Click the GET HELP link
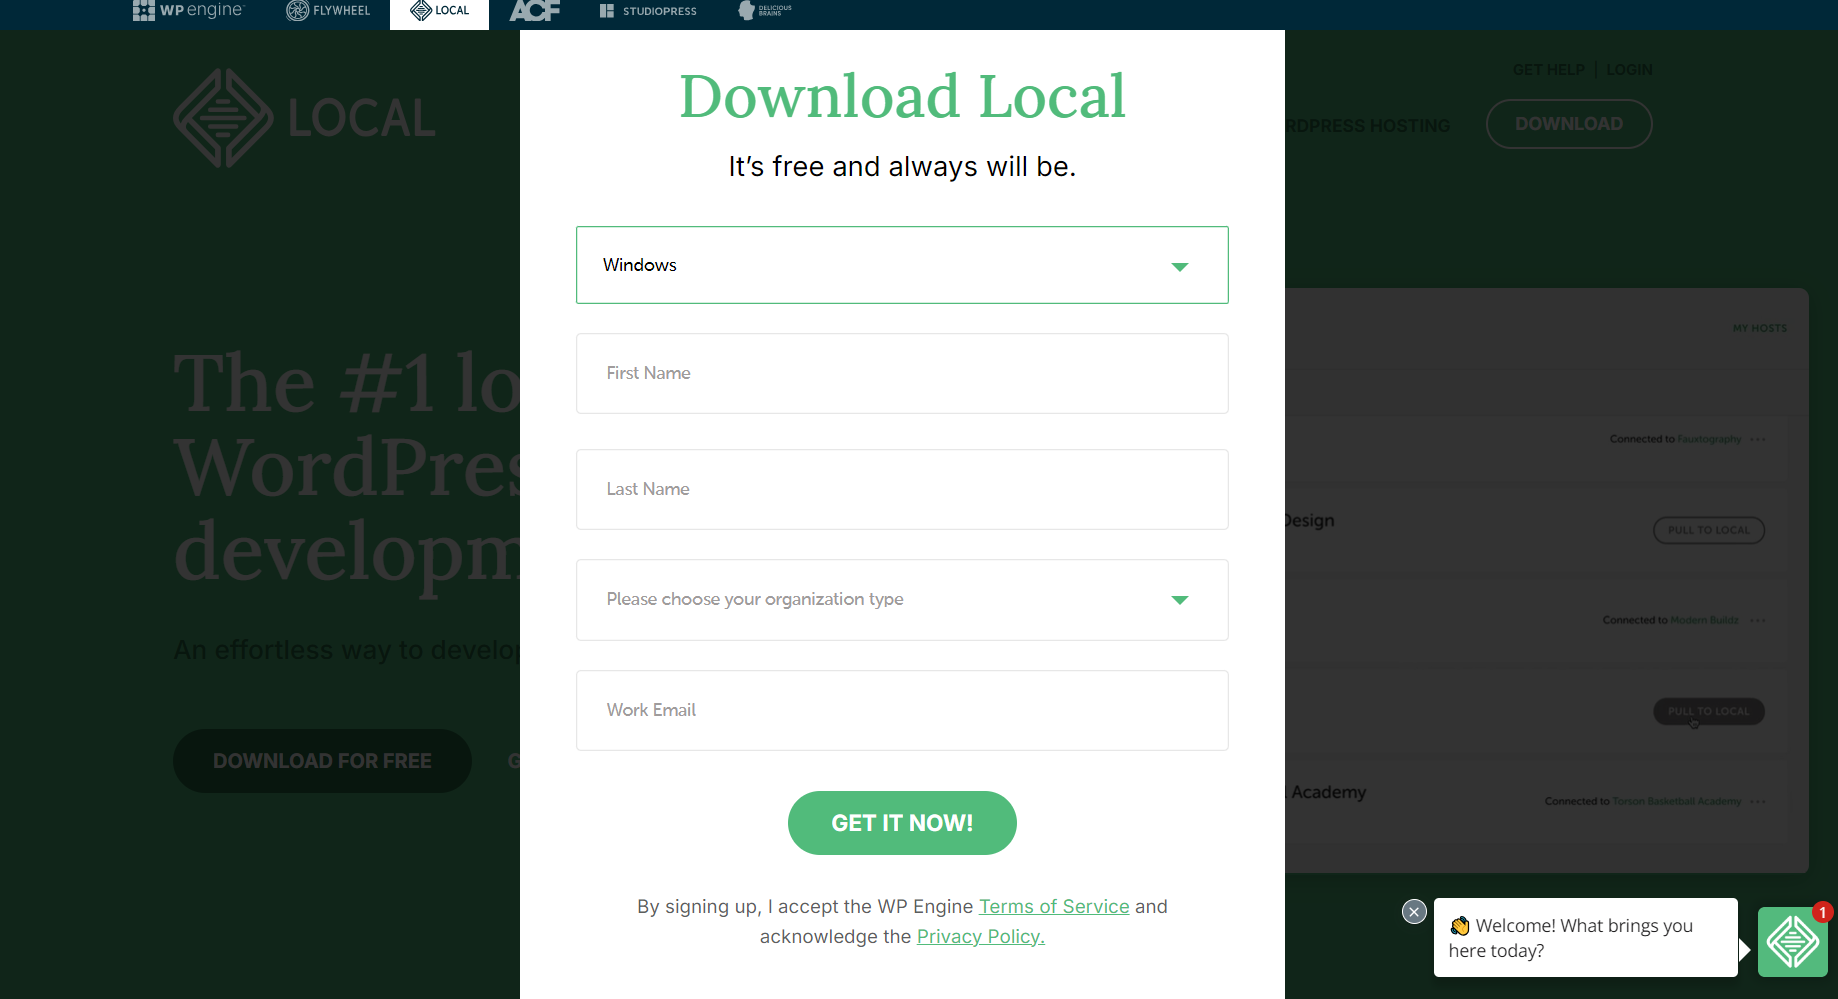 click(1548, 69)
